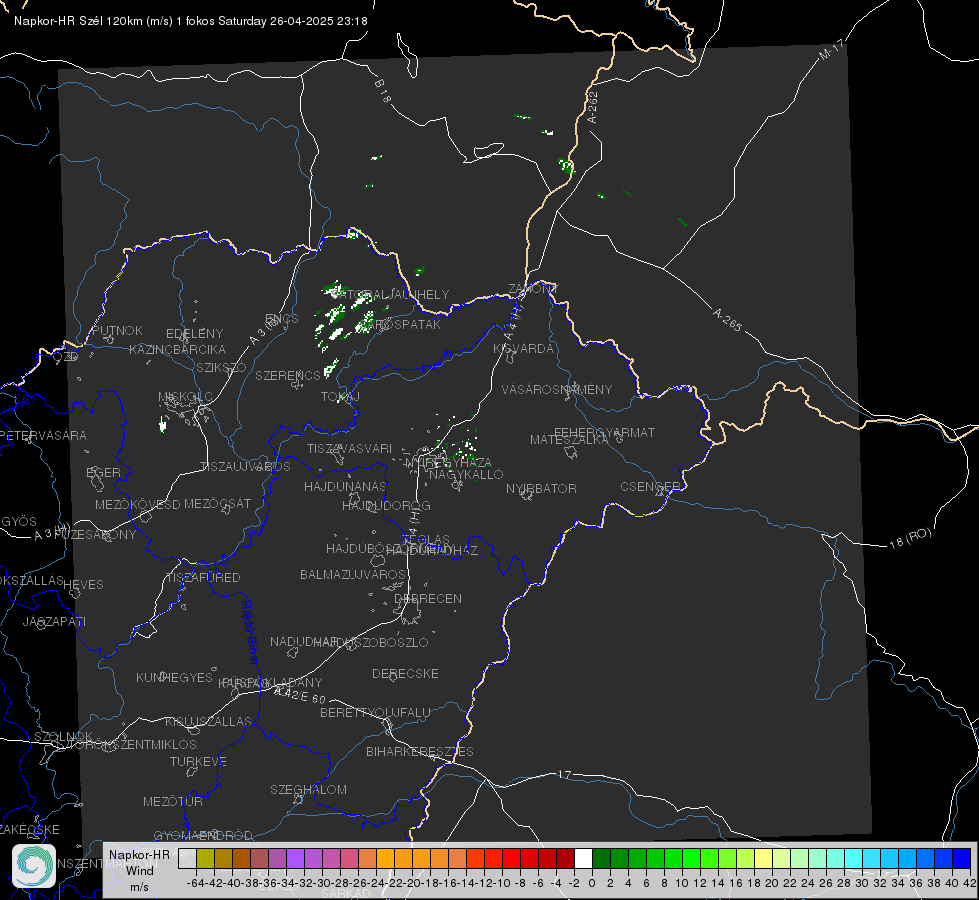Click the DEBRECEN city label
This screenshot has height=900, width=979.
[428, 598]
